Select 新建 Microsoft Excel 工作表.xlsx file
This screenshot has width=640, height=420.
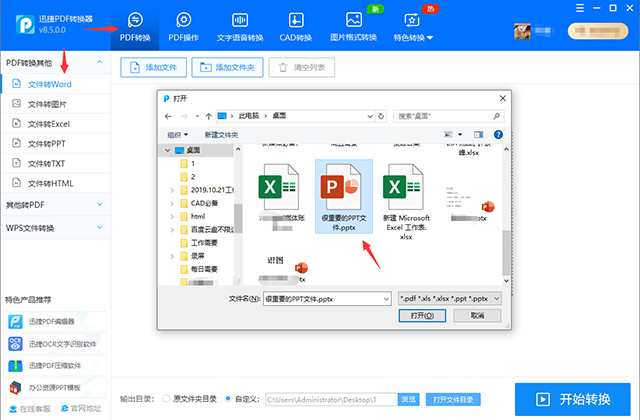[x=406, y=202]
